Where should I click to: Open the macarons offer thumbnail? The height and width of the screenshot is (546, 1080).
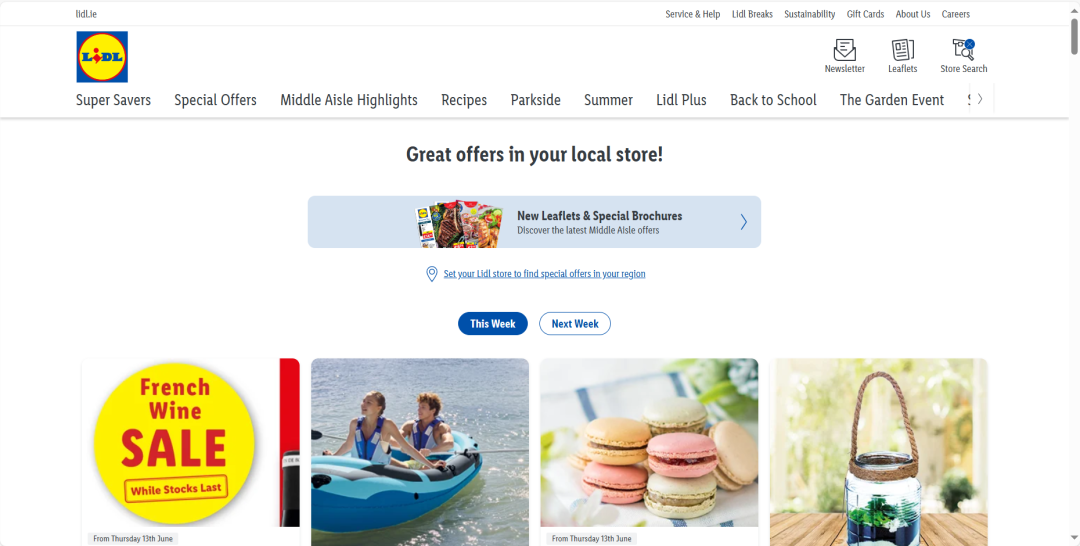pyautogui.click(x=649, y=442)
